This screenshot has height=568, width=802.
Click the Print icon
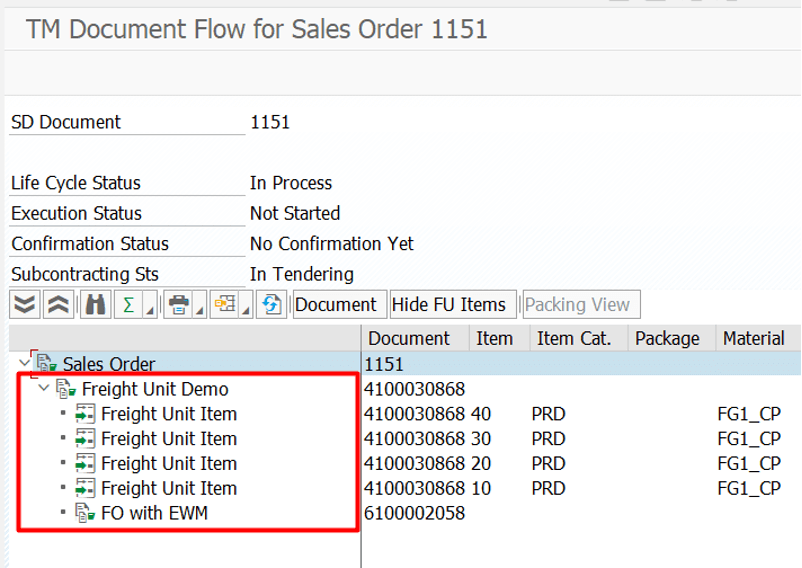point(179,305)
